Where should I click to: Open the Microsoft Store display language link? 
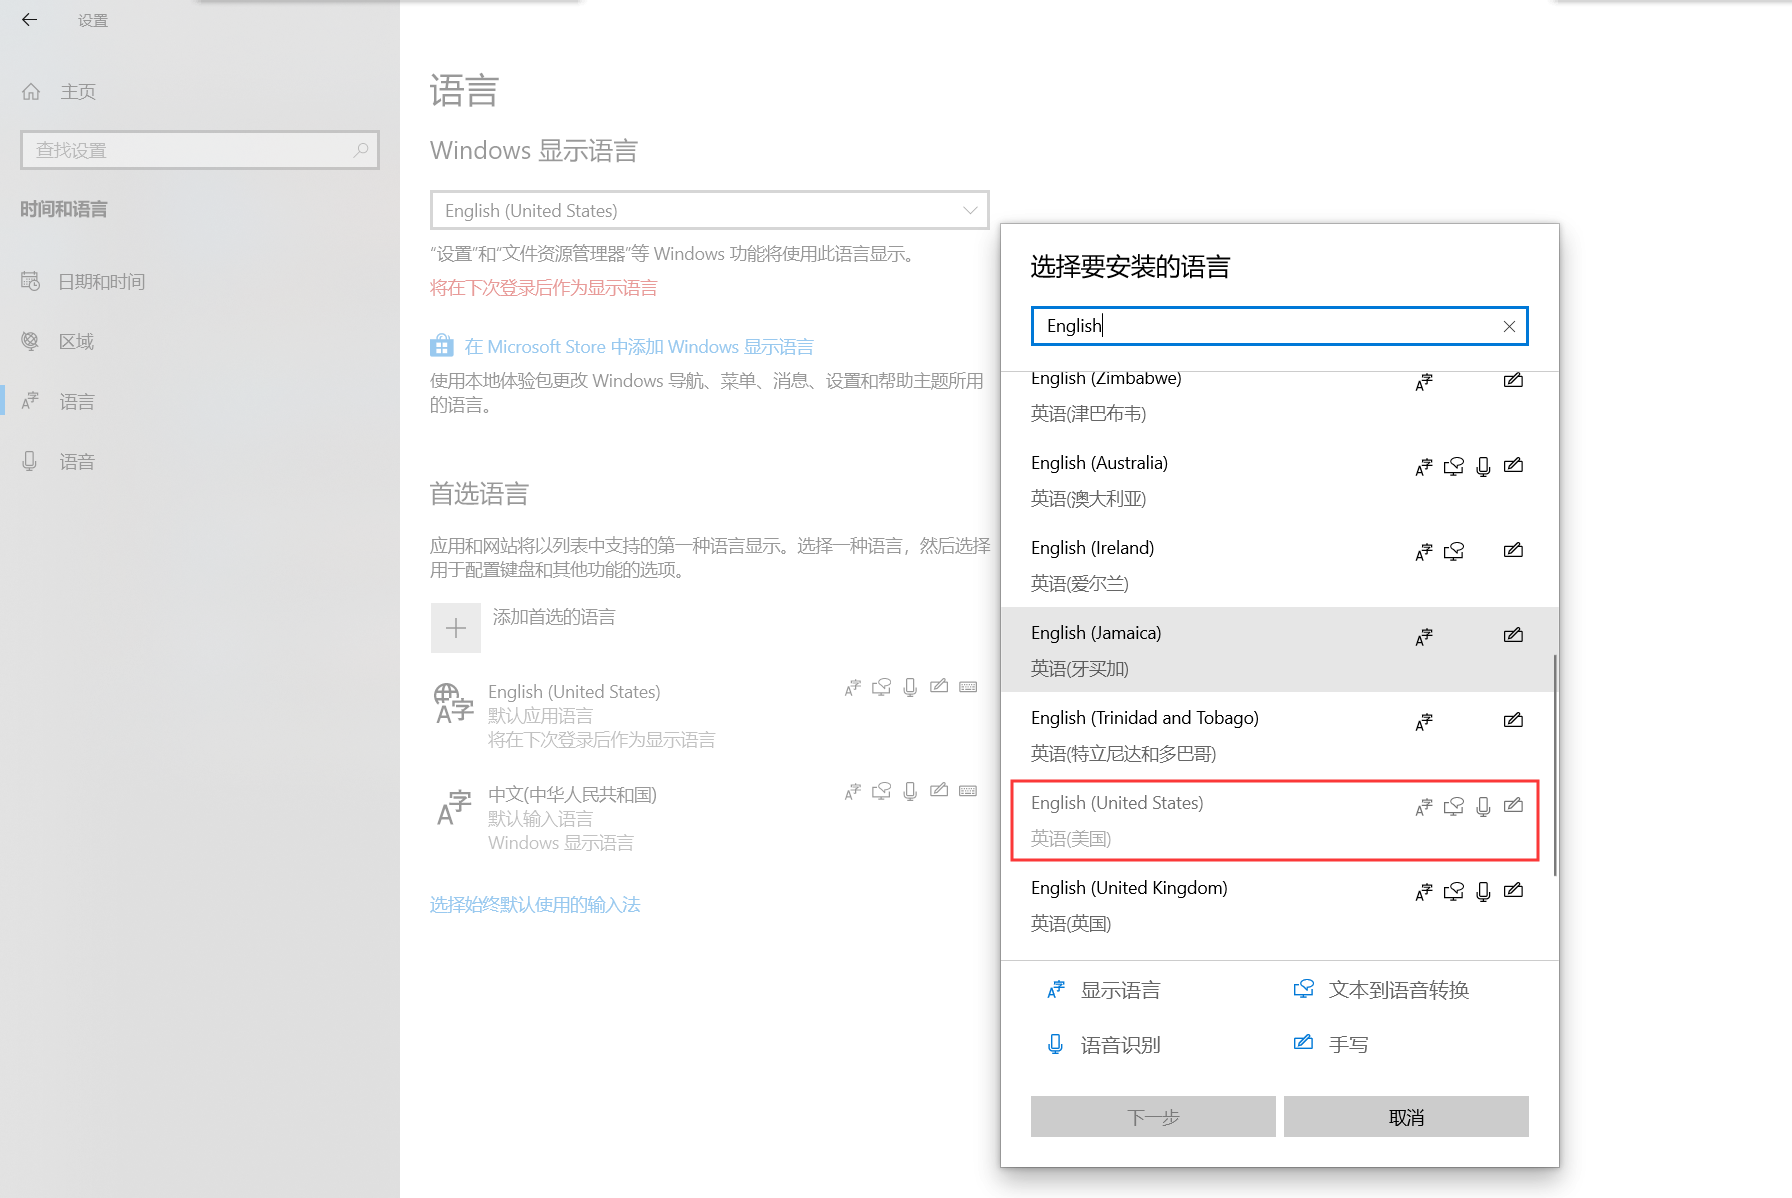click(x=638, y=347)
